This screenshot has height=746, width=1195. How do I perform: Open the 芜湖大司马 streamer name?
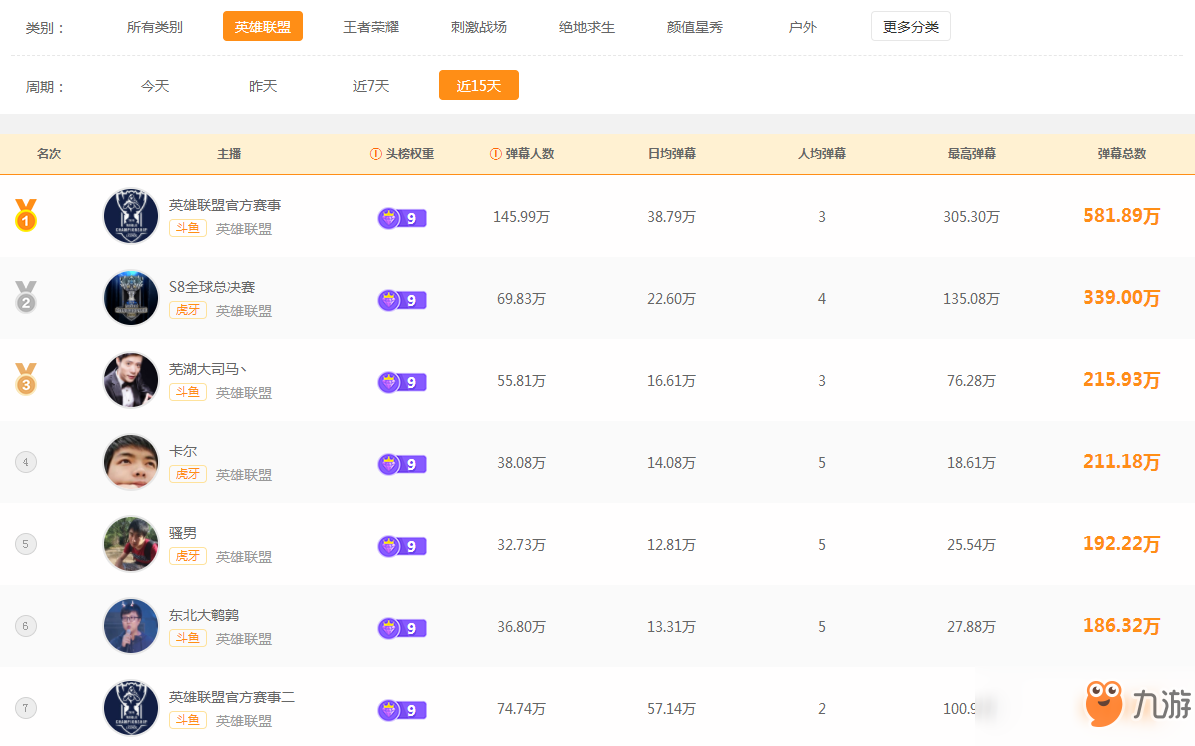(208, 369)
